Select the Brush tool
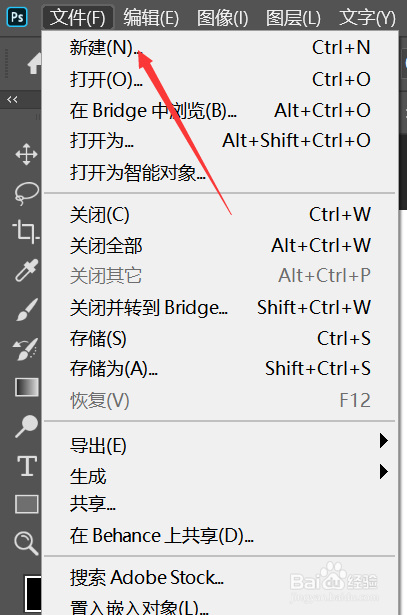The width and height of the screenshot is (407, 615). pyautogui.click(x=27, y=309)
